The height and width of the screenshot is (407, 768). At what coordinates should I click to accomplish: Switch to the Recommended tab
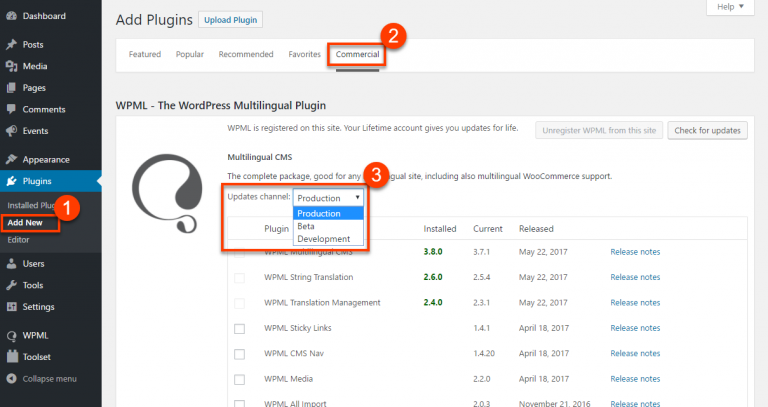246,54
